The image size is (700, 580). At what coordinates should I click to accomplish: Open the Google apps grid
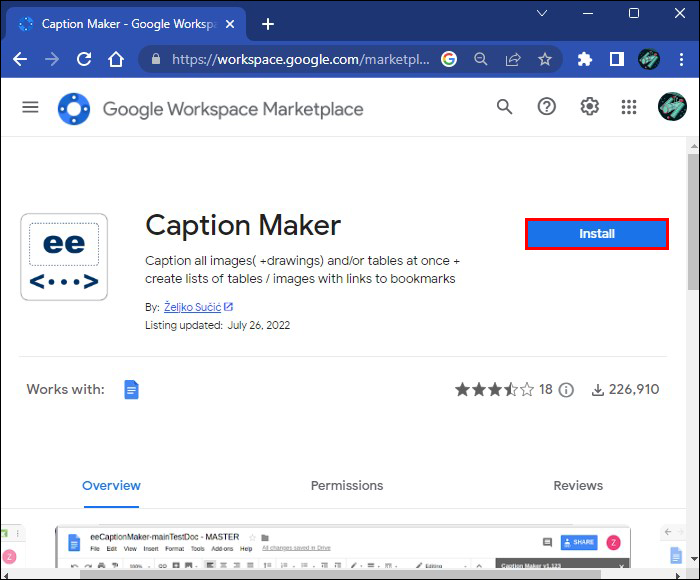point(629,107)
